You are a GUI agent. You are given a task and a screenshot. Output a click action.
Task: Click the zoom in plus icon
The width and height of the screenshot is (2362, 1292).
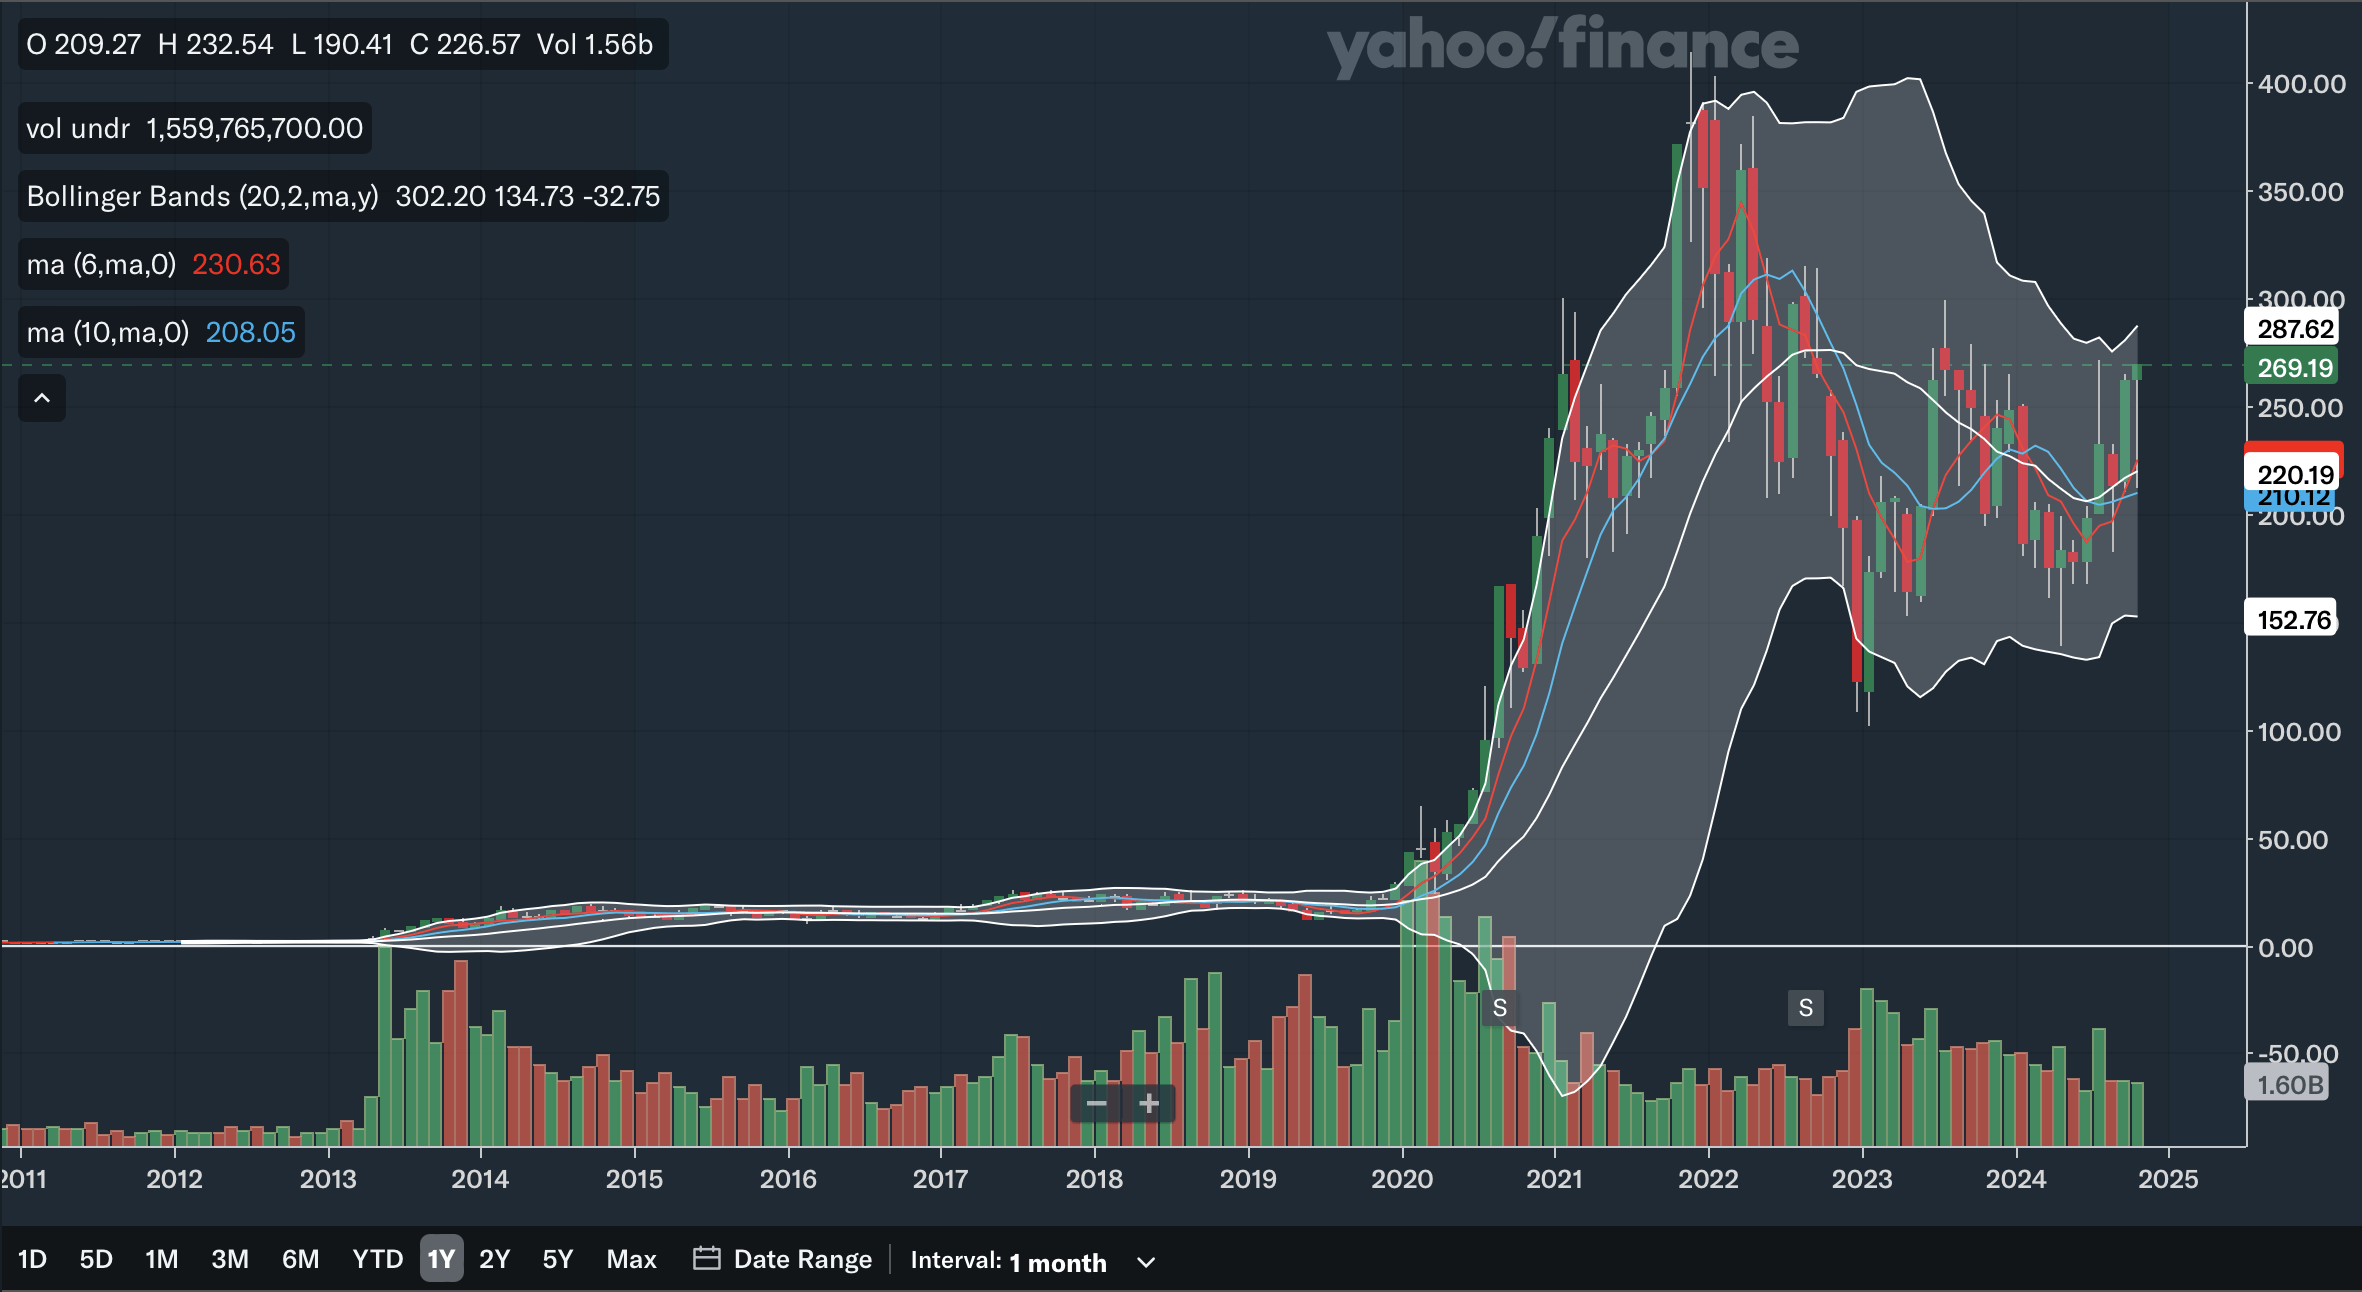1149,1104
